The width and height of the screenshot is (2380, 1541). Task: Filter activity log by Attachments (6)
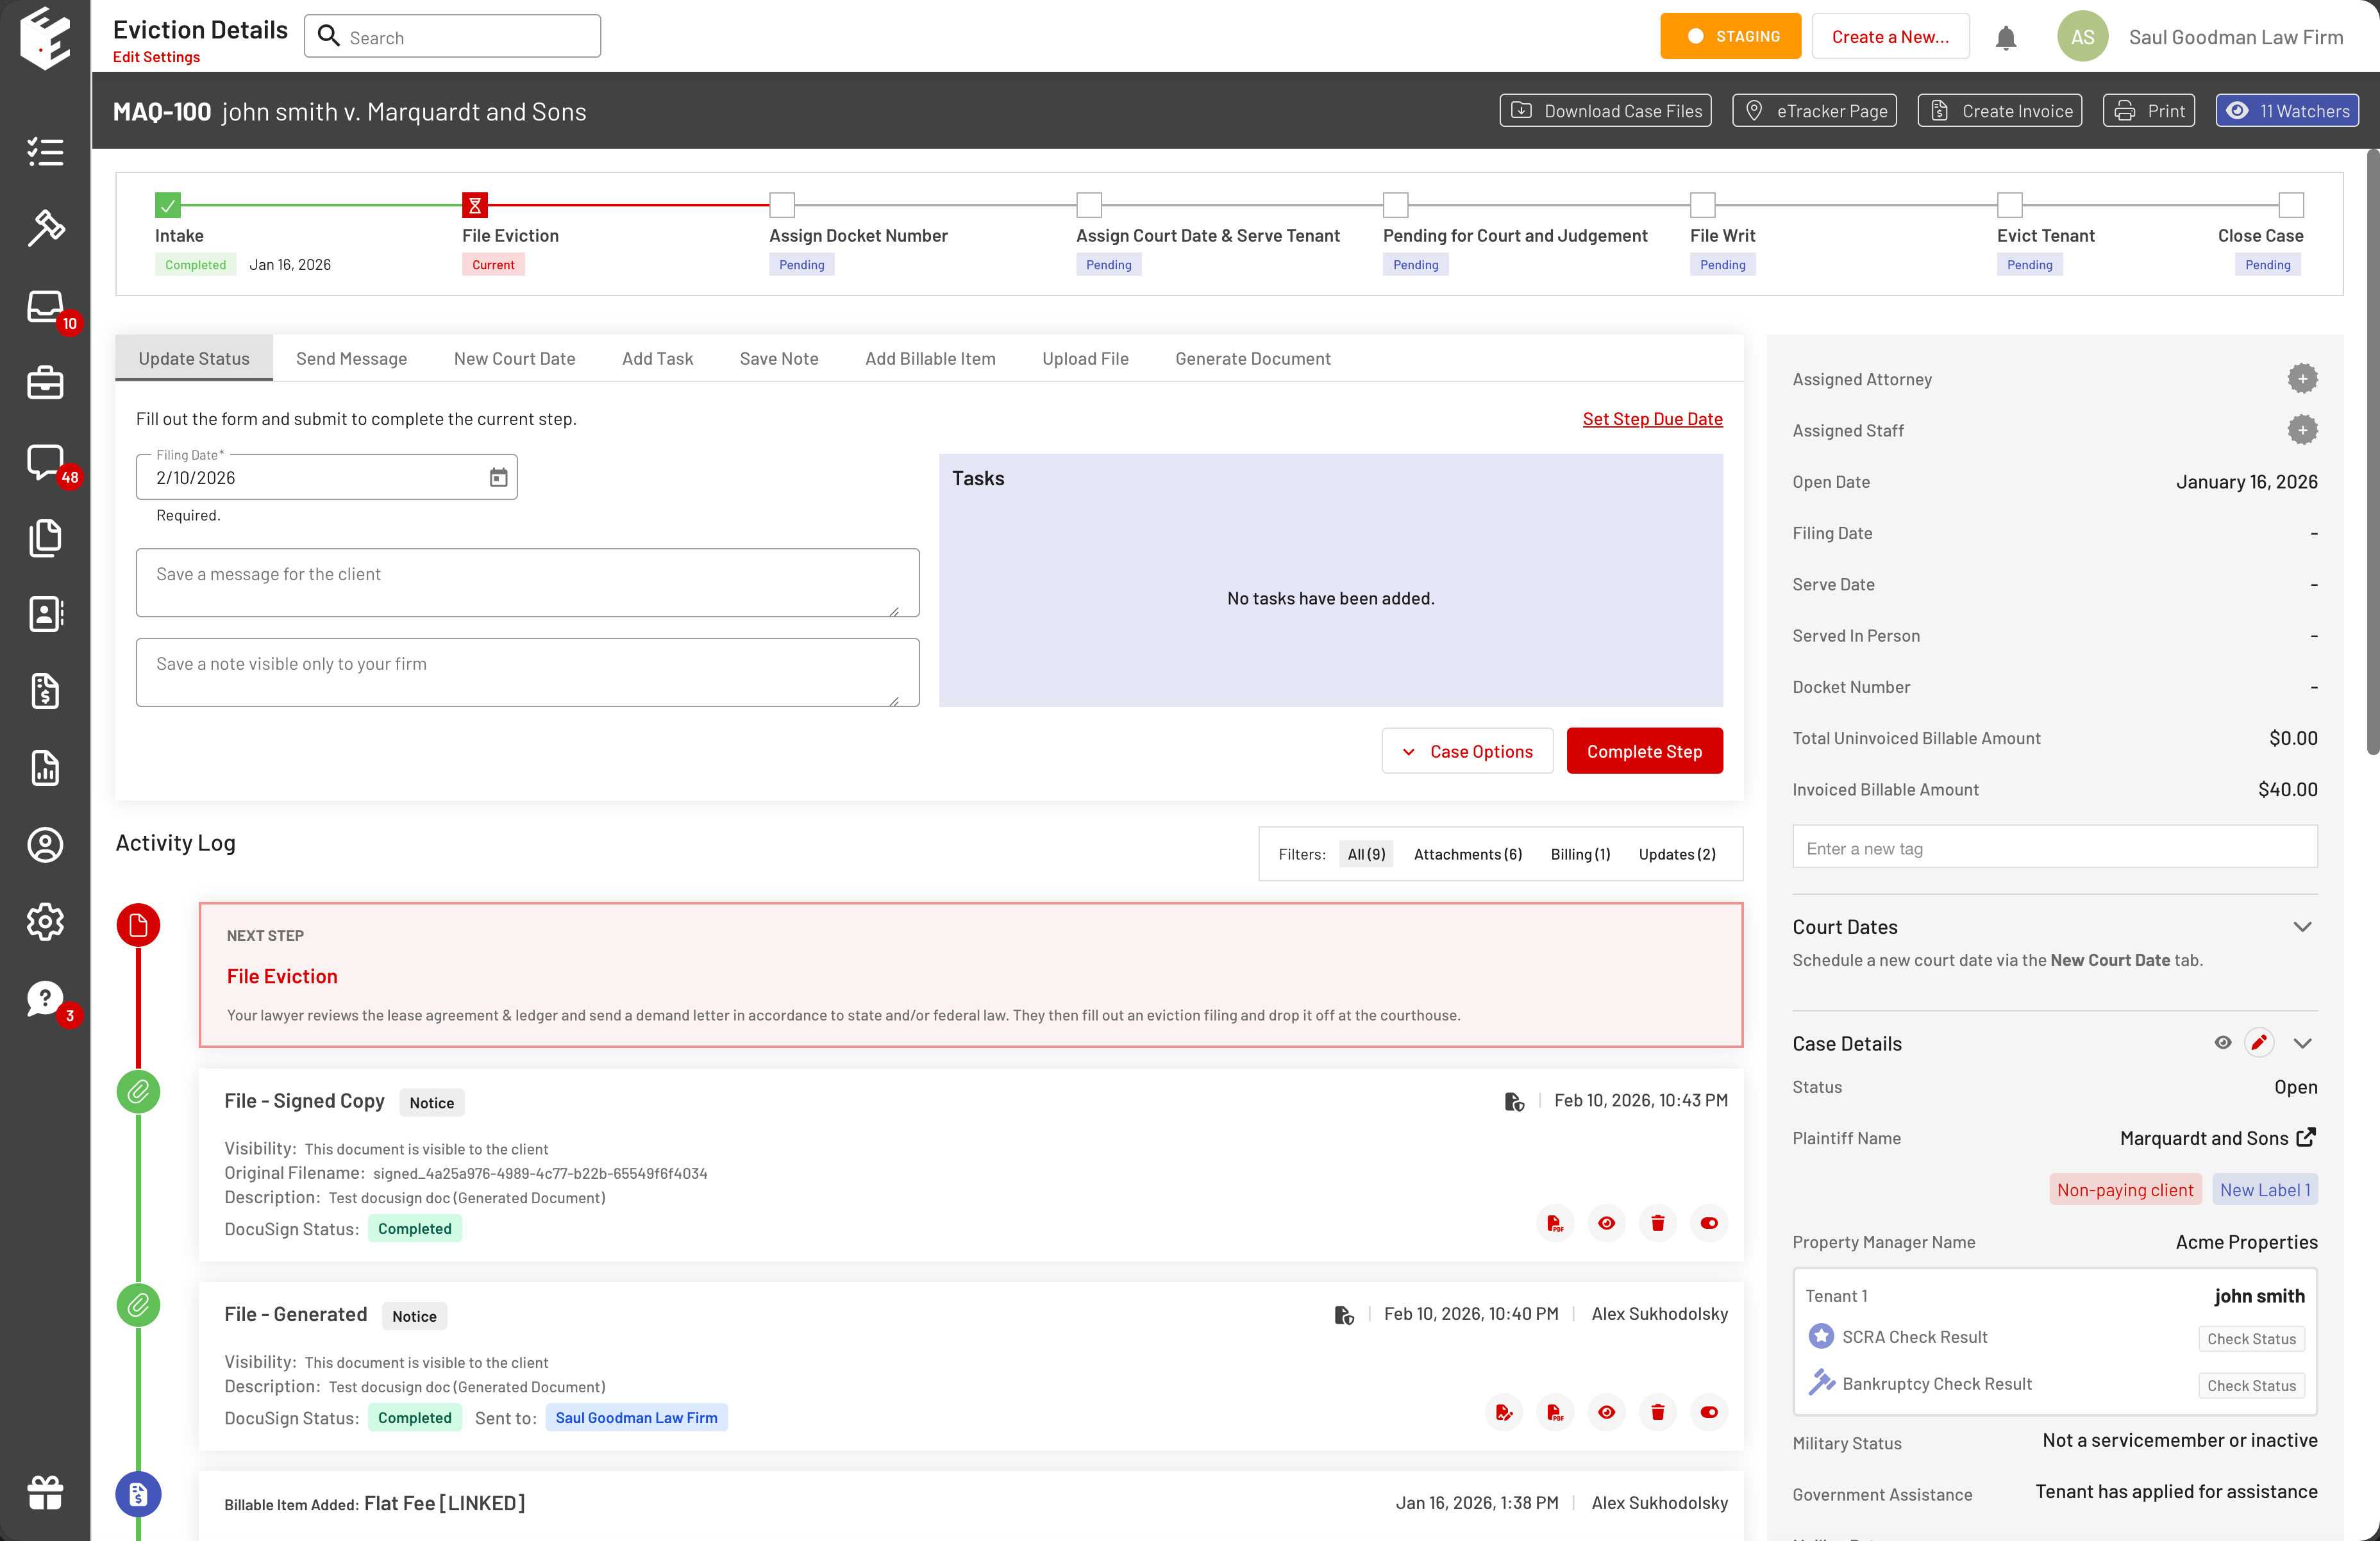pyautogui.click(x=1467, y=854)
